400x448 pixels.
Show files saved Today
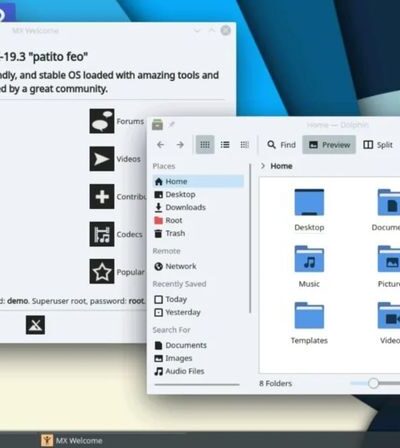click(171, 299)
